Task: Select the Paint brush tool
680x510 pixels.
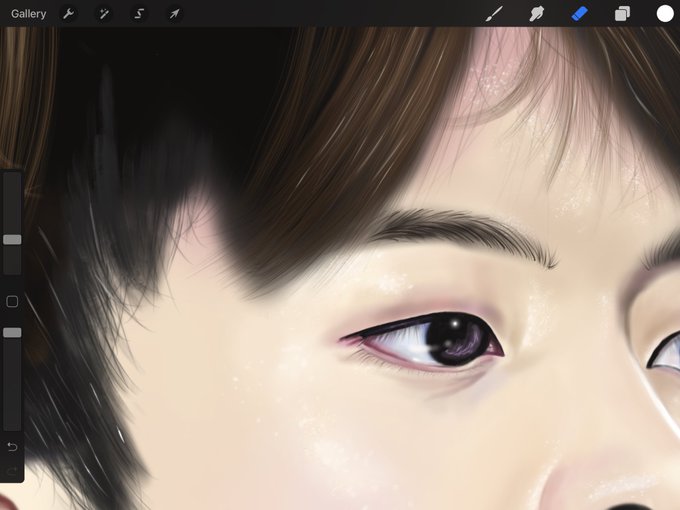Action: [x=494, y=14]
